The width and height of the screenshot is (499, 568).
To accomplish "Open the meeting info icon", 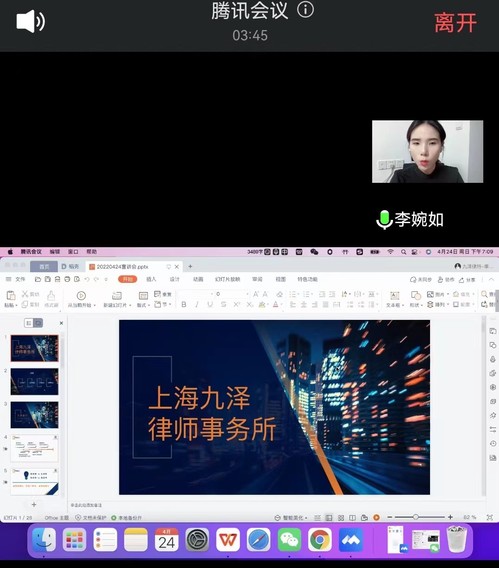I will (305, 10).
